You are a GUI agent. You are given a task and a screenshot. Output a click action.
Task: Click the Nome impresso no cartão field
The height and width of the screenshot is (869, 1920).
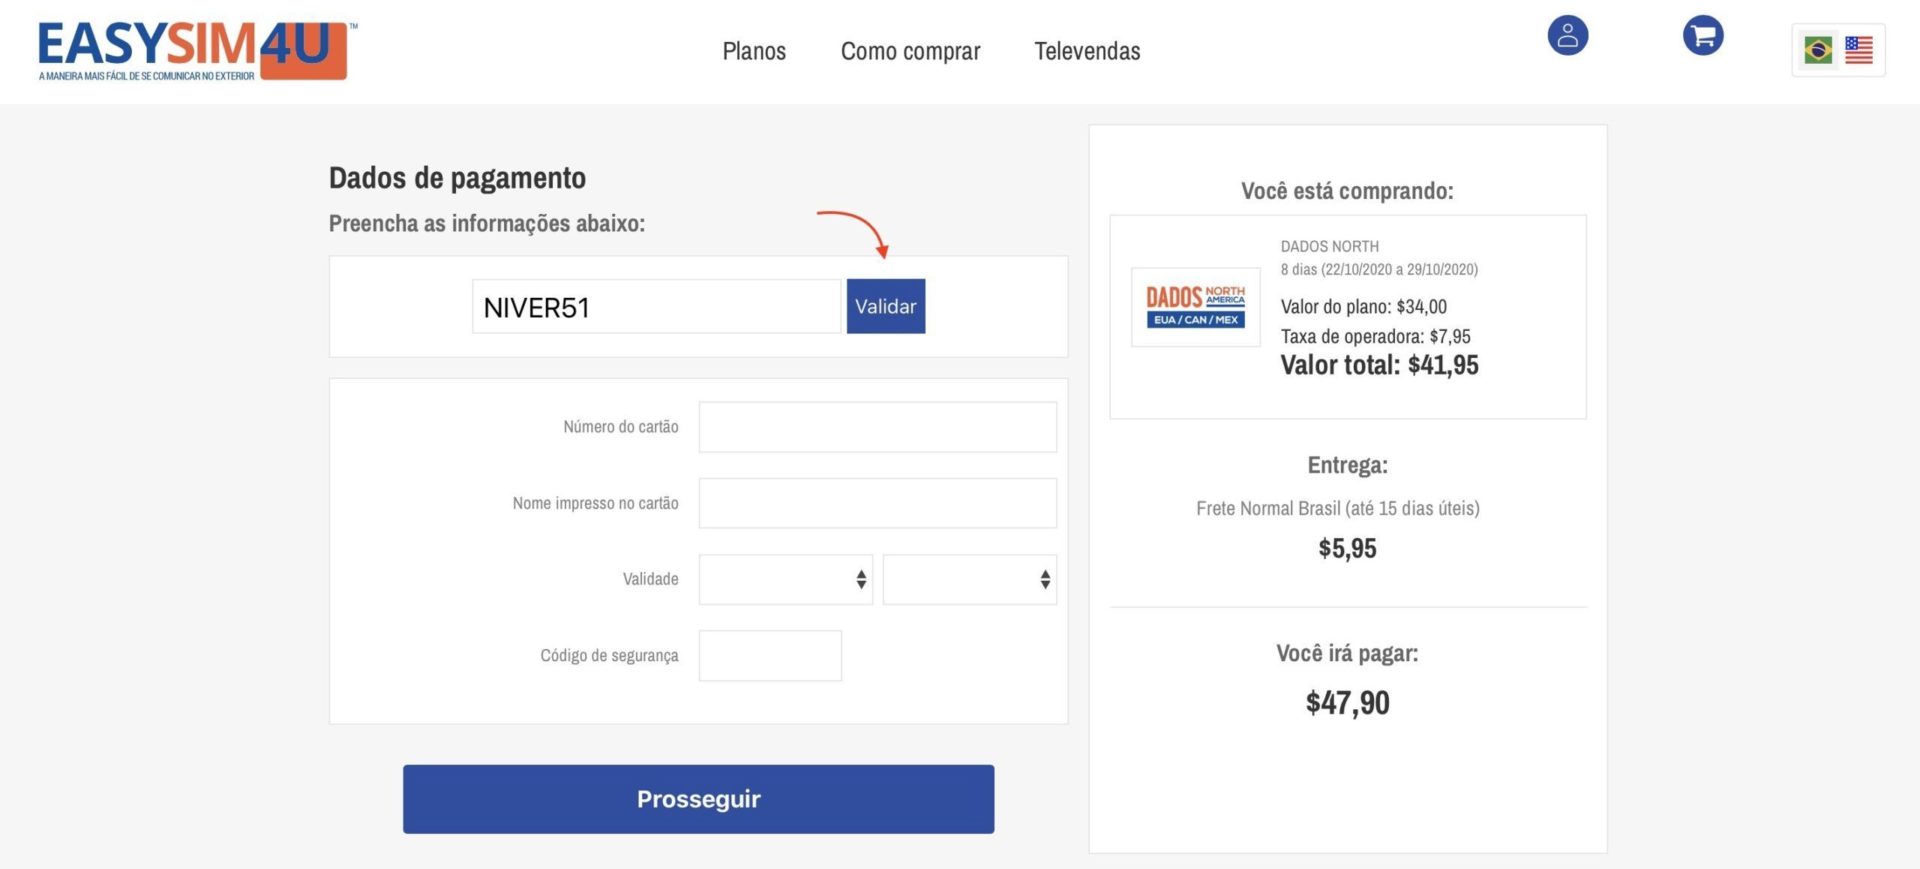877,503
